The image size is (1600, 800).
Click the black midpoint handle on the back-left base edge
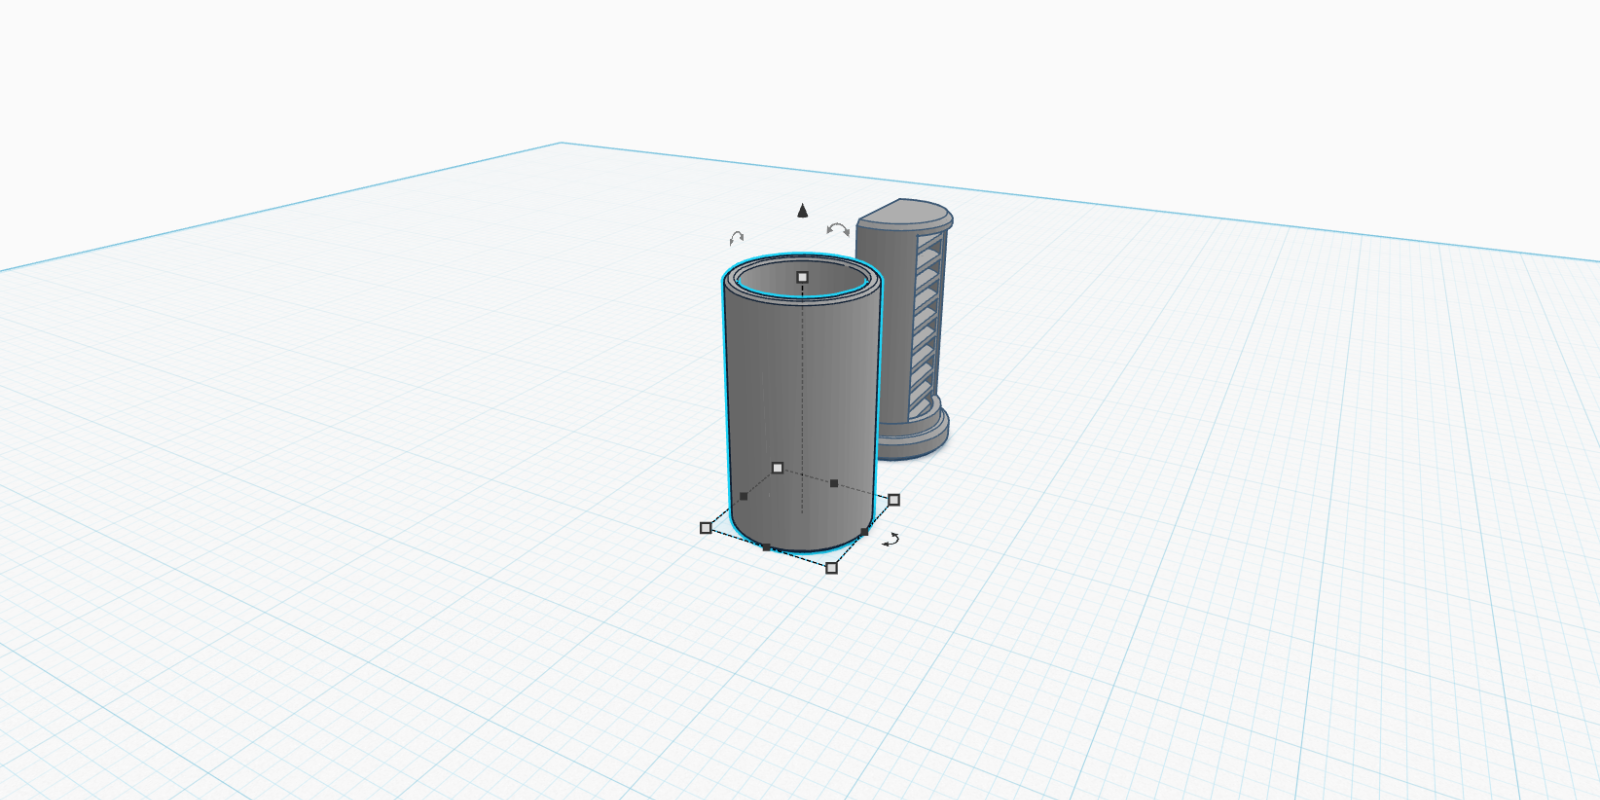pyautogui.click(x=743, y=496)
